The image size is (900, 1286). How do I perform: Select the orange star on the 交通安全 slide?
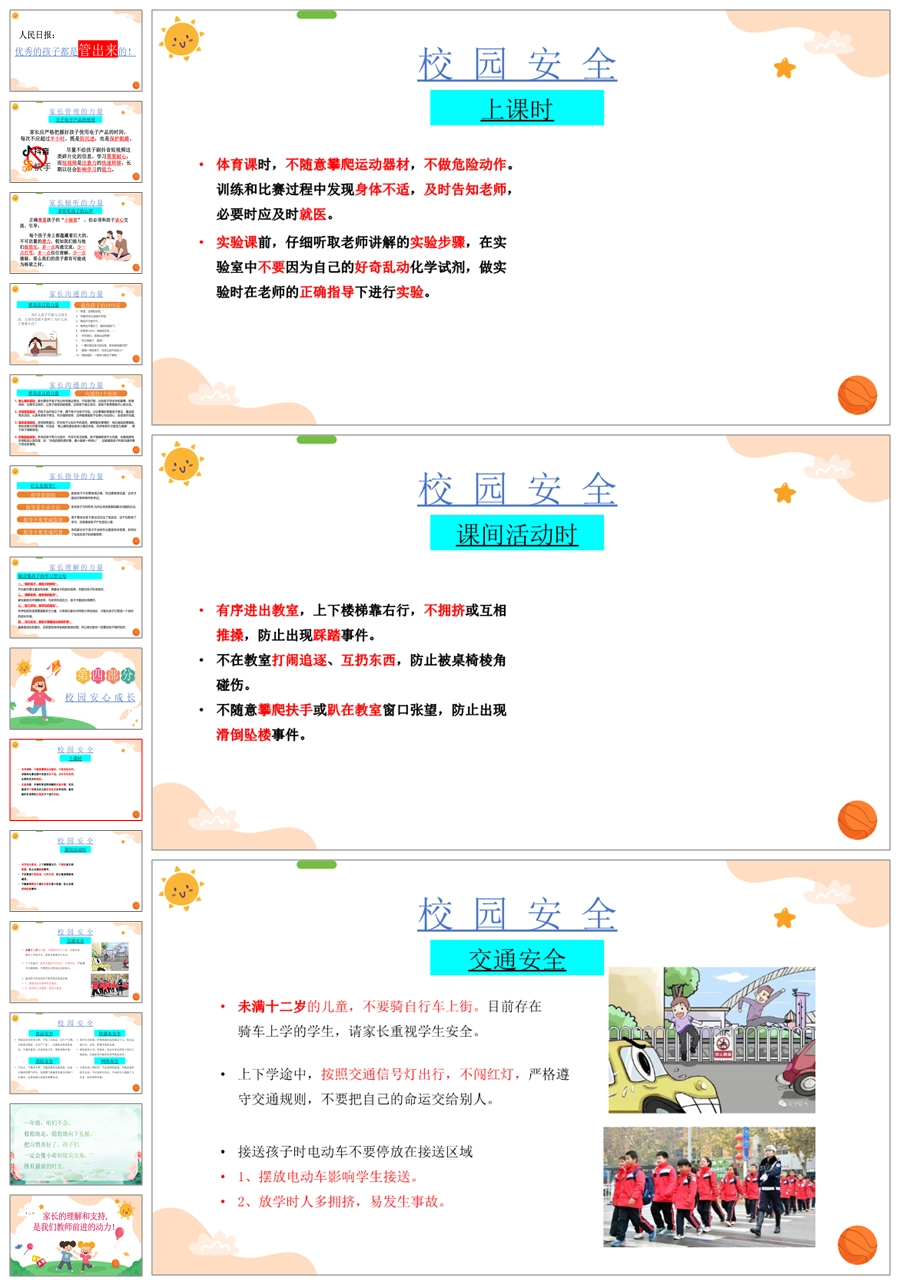[784, 917]
